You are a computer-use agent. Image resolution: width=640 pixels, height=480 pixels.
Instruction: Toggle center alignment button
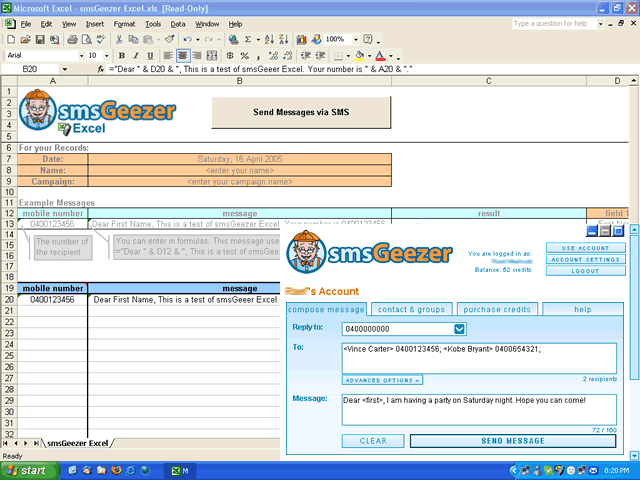pyautogui.click(x=182, y=56)
